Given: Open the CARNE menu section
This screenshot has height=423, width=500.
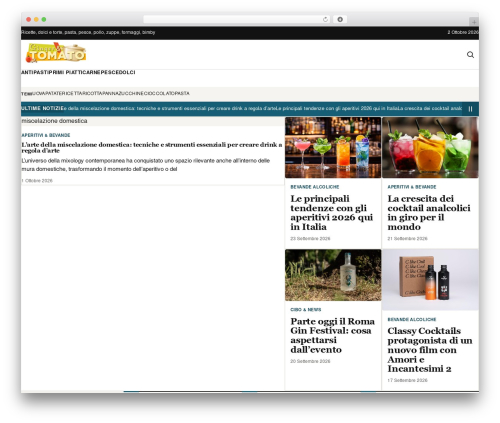Looking at the screenshot, I should (92, 72).
